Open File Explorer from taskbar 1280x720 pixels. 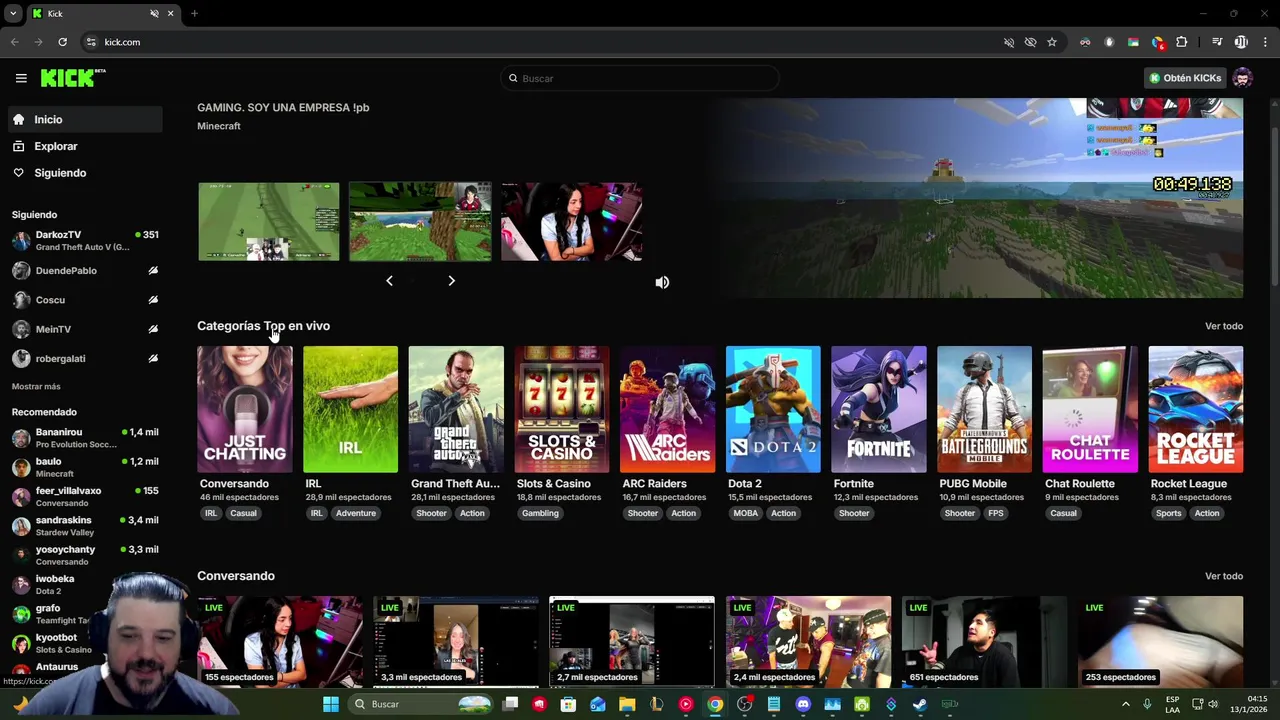click(x=627, y=704)
